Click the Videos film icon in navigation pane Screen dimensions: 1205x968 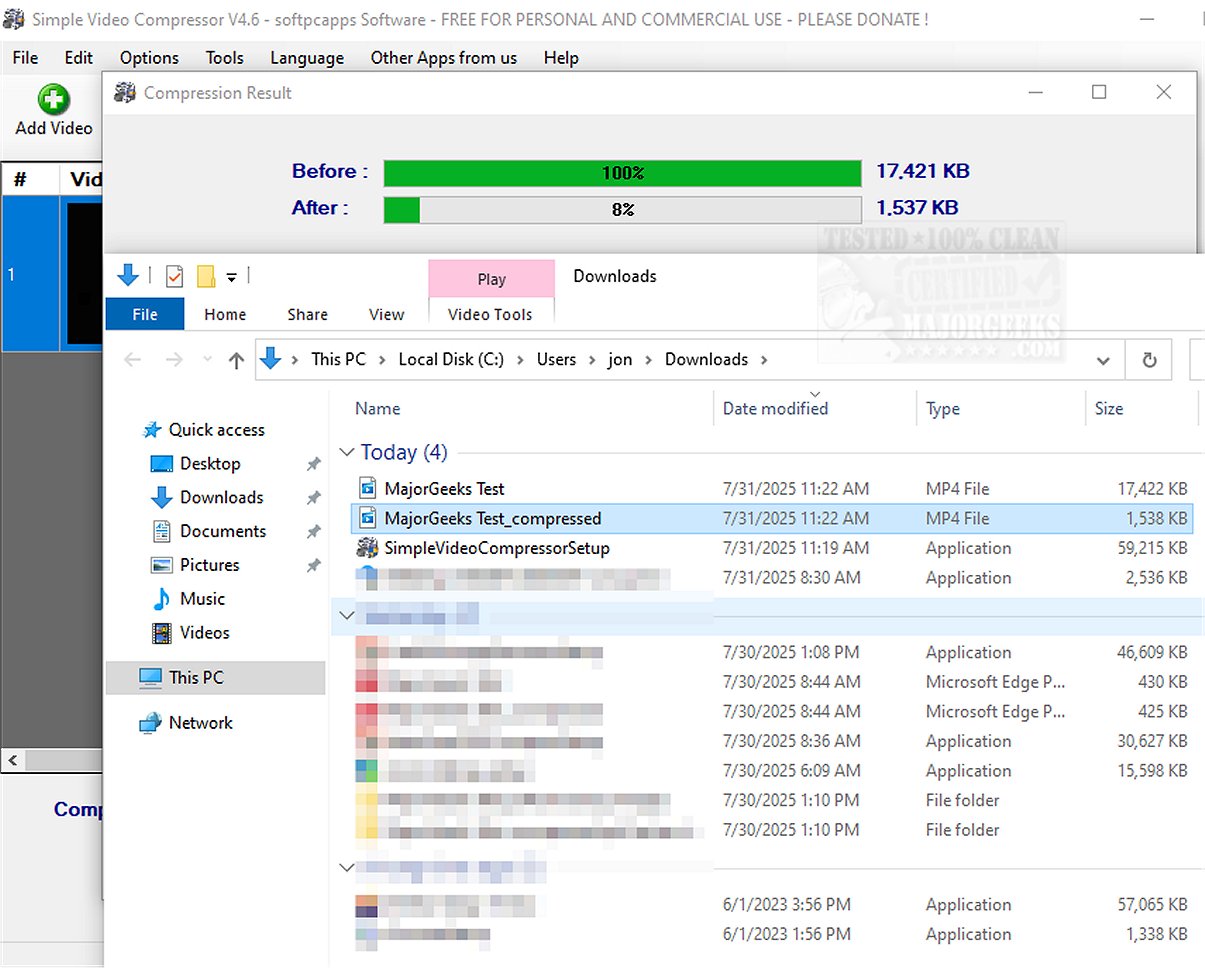(x=162, y=633)
